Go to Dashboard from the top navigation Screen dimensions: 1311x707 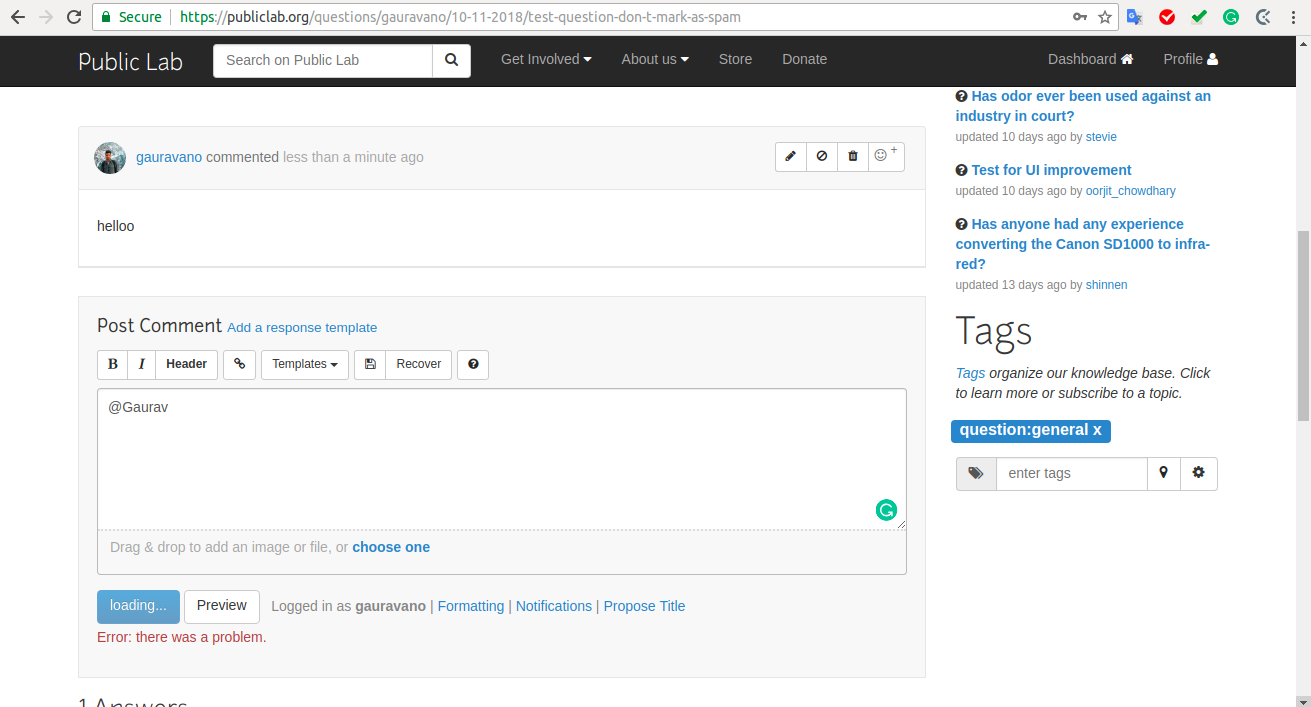1090,59
